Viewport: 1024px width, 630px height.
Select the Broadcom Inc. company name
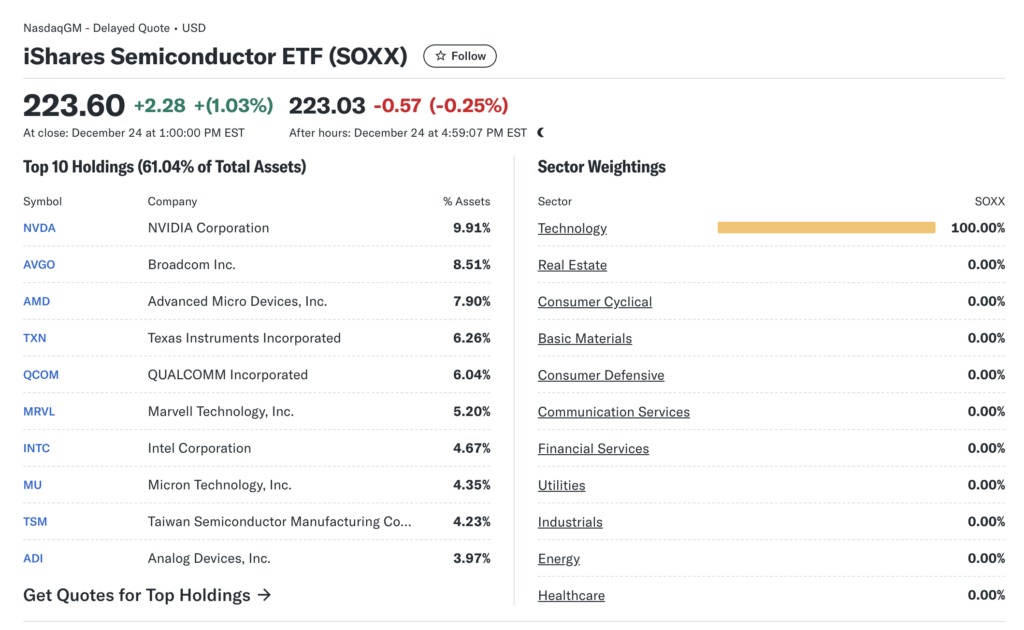click(x=191, y=264)
